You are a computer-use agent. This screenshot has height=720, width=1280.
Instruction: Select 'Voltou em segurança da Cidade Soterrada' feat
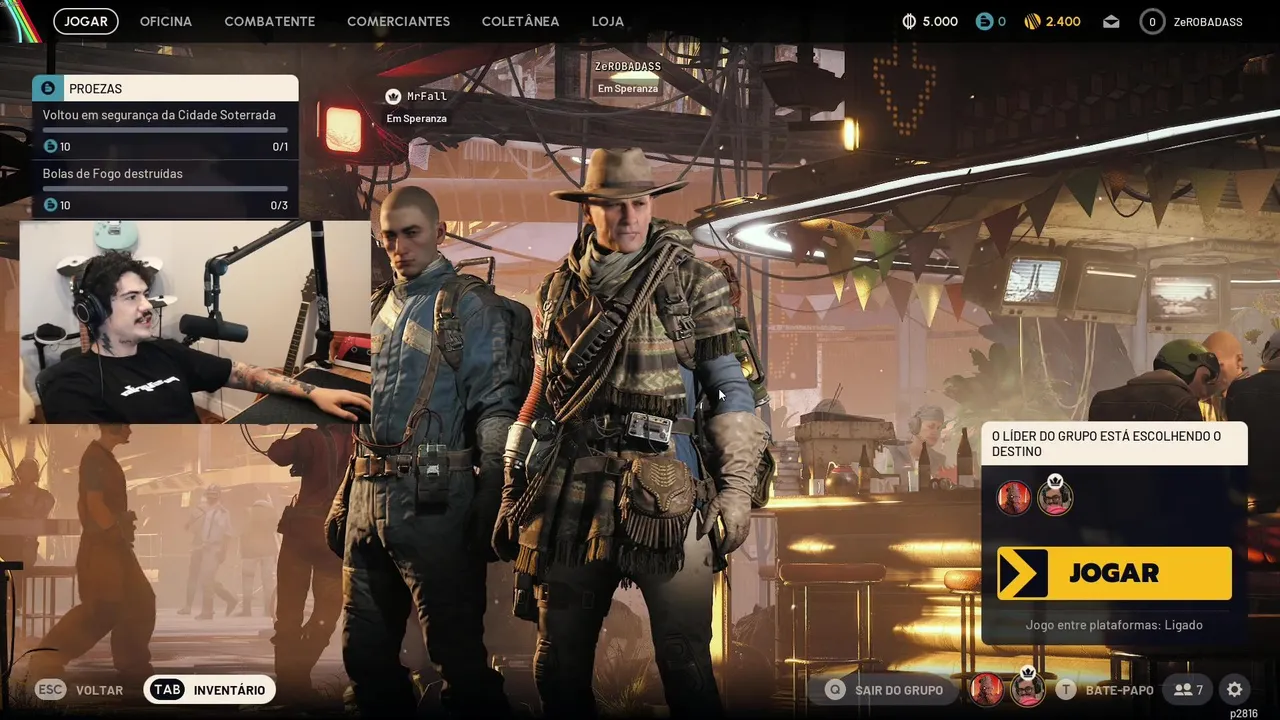(159, 115)
